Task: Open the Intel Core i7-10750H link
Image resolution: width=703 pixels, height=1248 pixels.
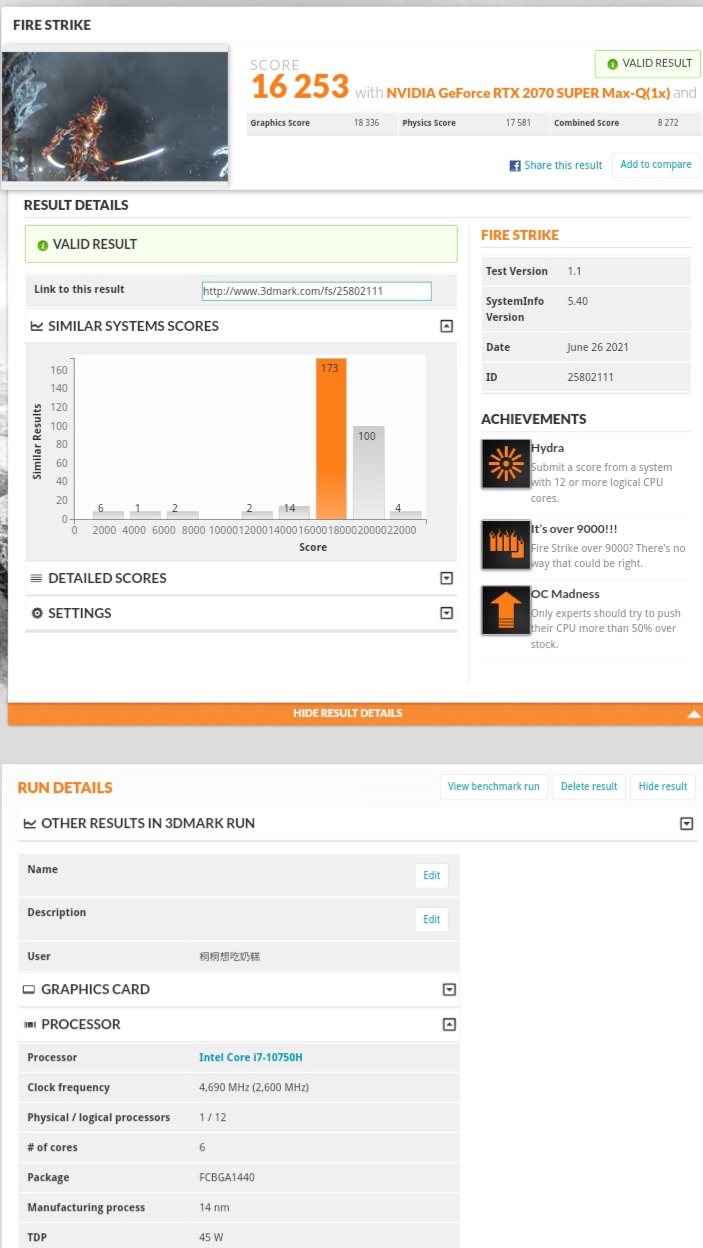Action: (251, 1058)
